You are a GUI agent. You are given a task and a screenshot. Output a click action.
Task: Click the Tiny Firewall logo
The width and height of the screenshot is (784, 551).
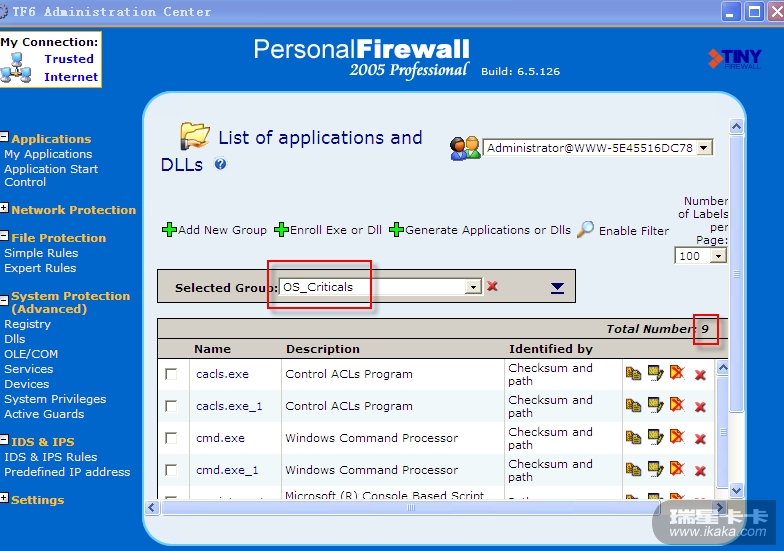[x=734, y=58]
